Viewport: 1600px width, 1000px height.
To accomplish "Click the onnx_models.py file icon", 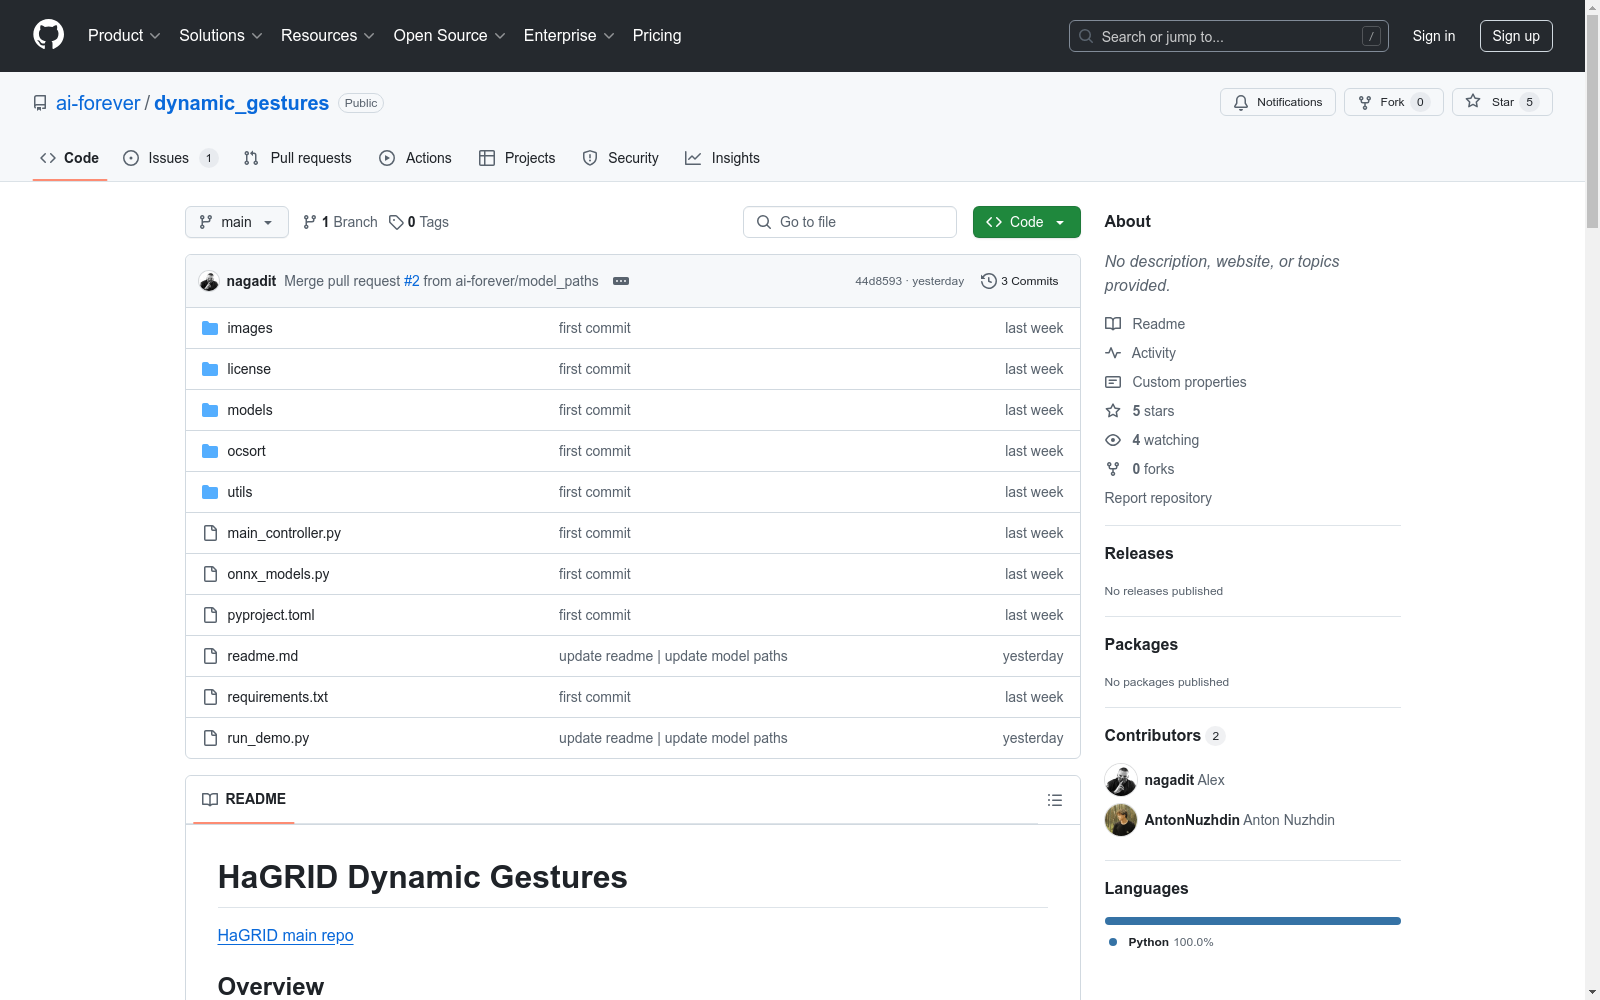I will (x=210, y=574).
